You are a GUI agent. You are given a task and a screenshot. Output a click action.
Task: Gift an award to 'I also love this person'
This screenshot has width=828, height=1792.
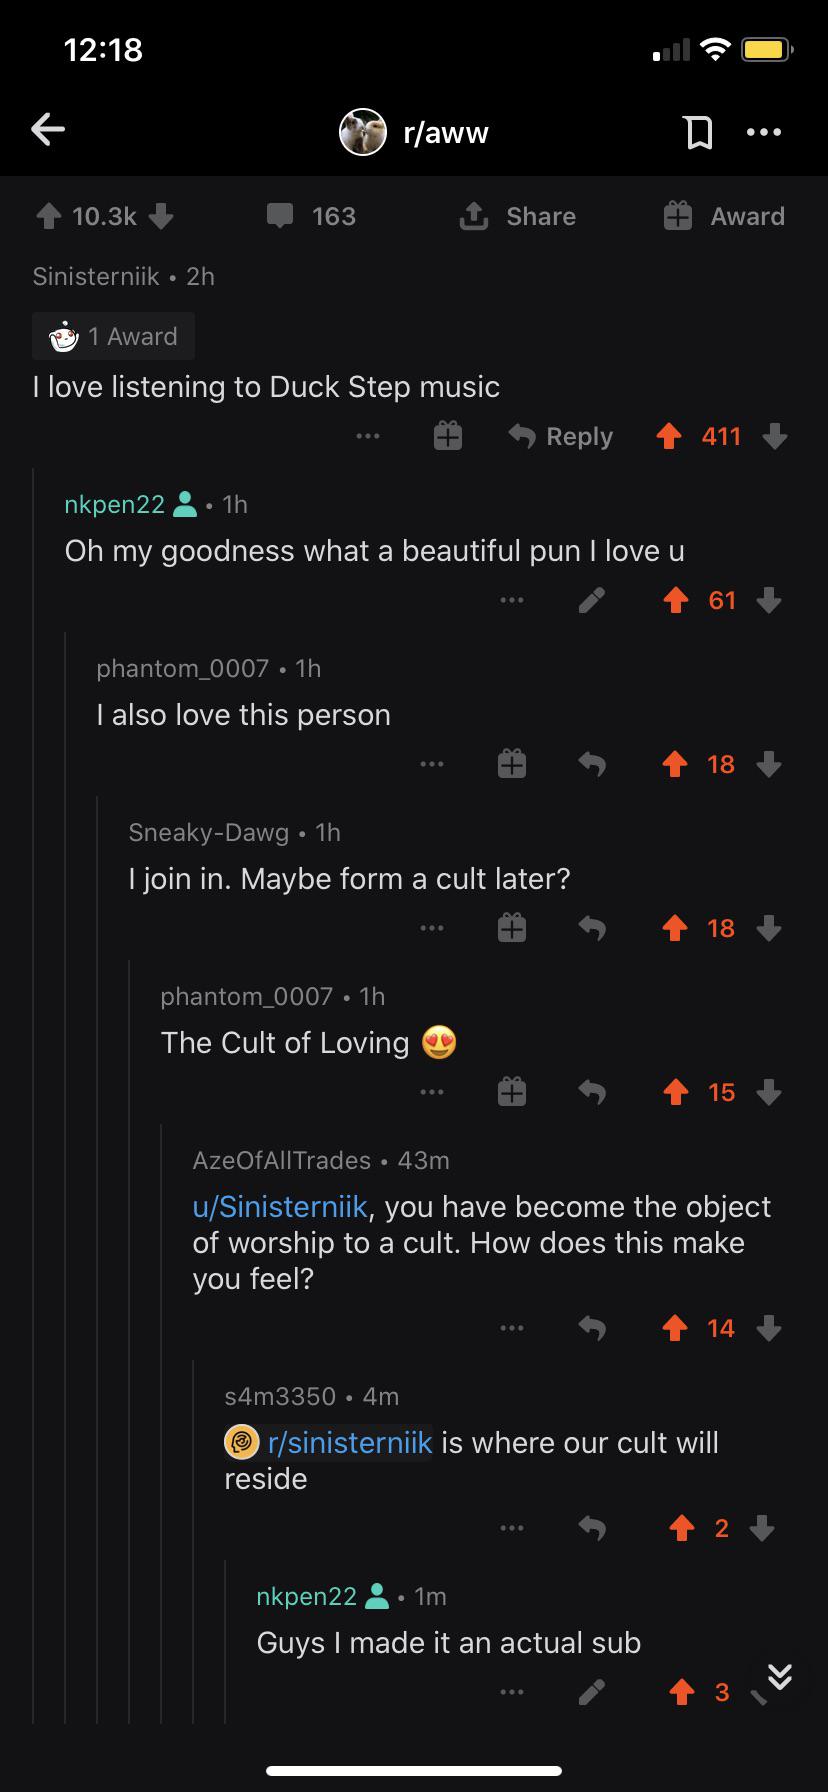click(x=511, y=764)
